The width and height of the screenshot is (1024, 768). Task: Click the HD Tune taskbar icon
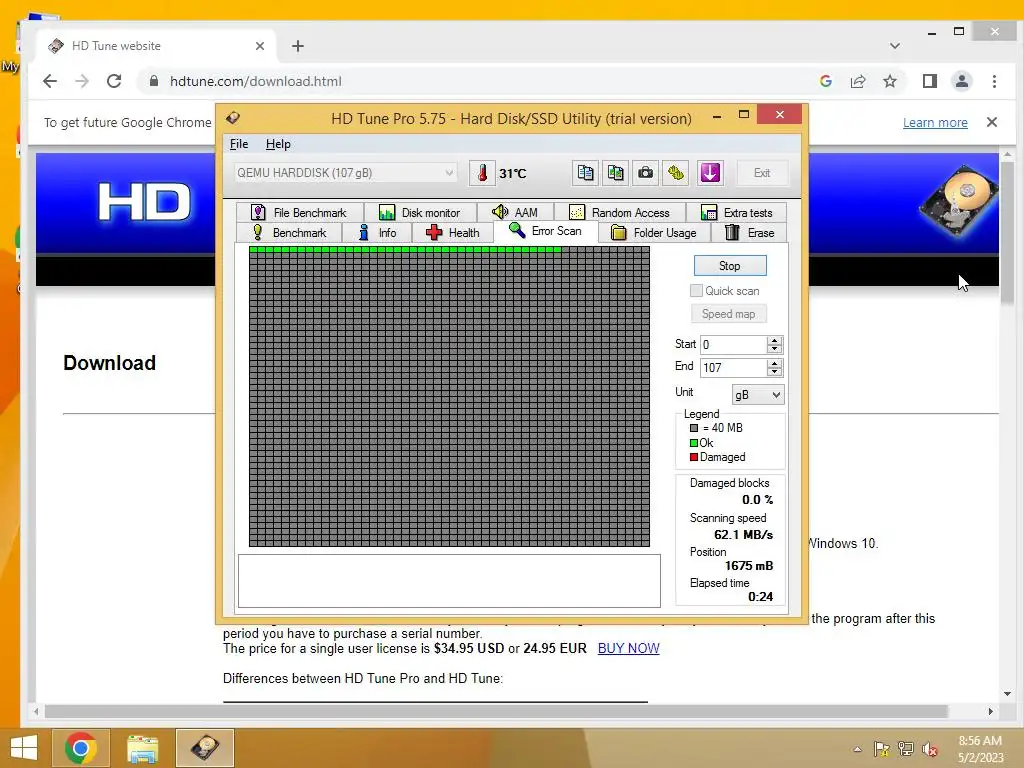pyautogui.click(x=205, y=748)
